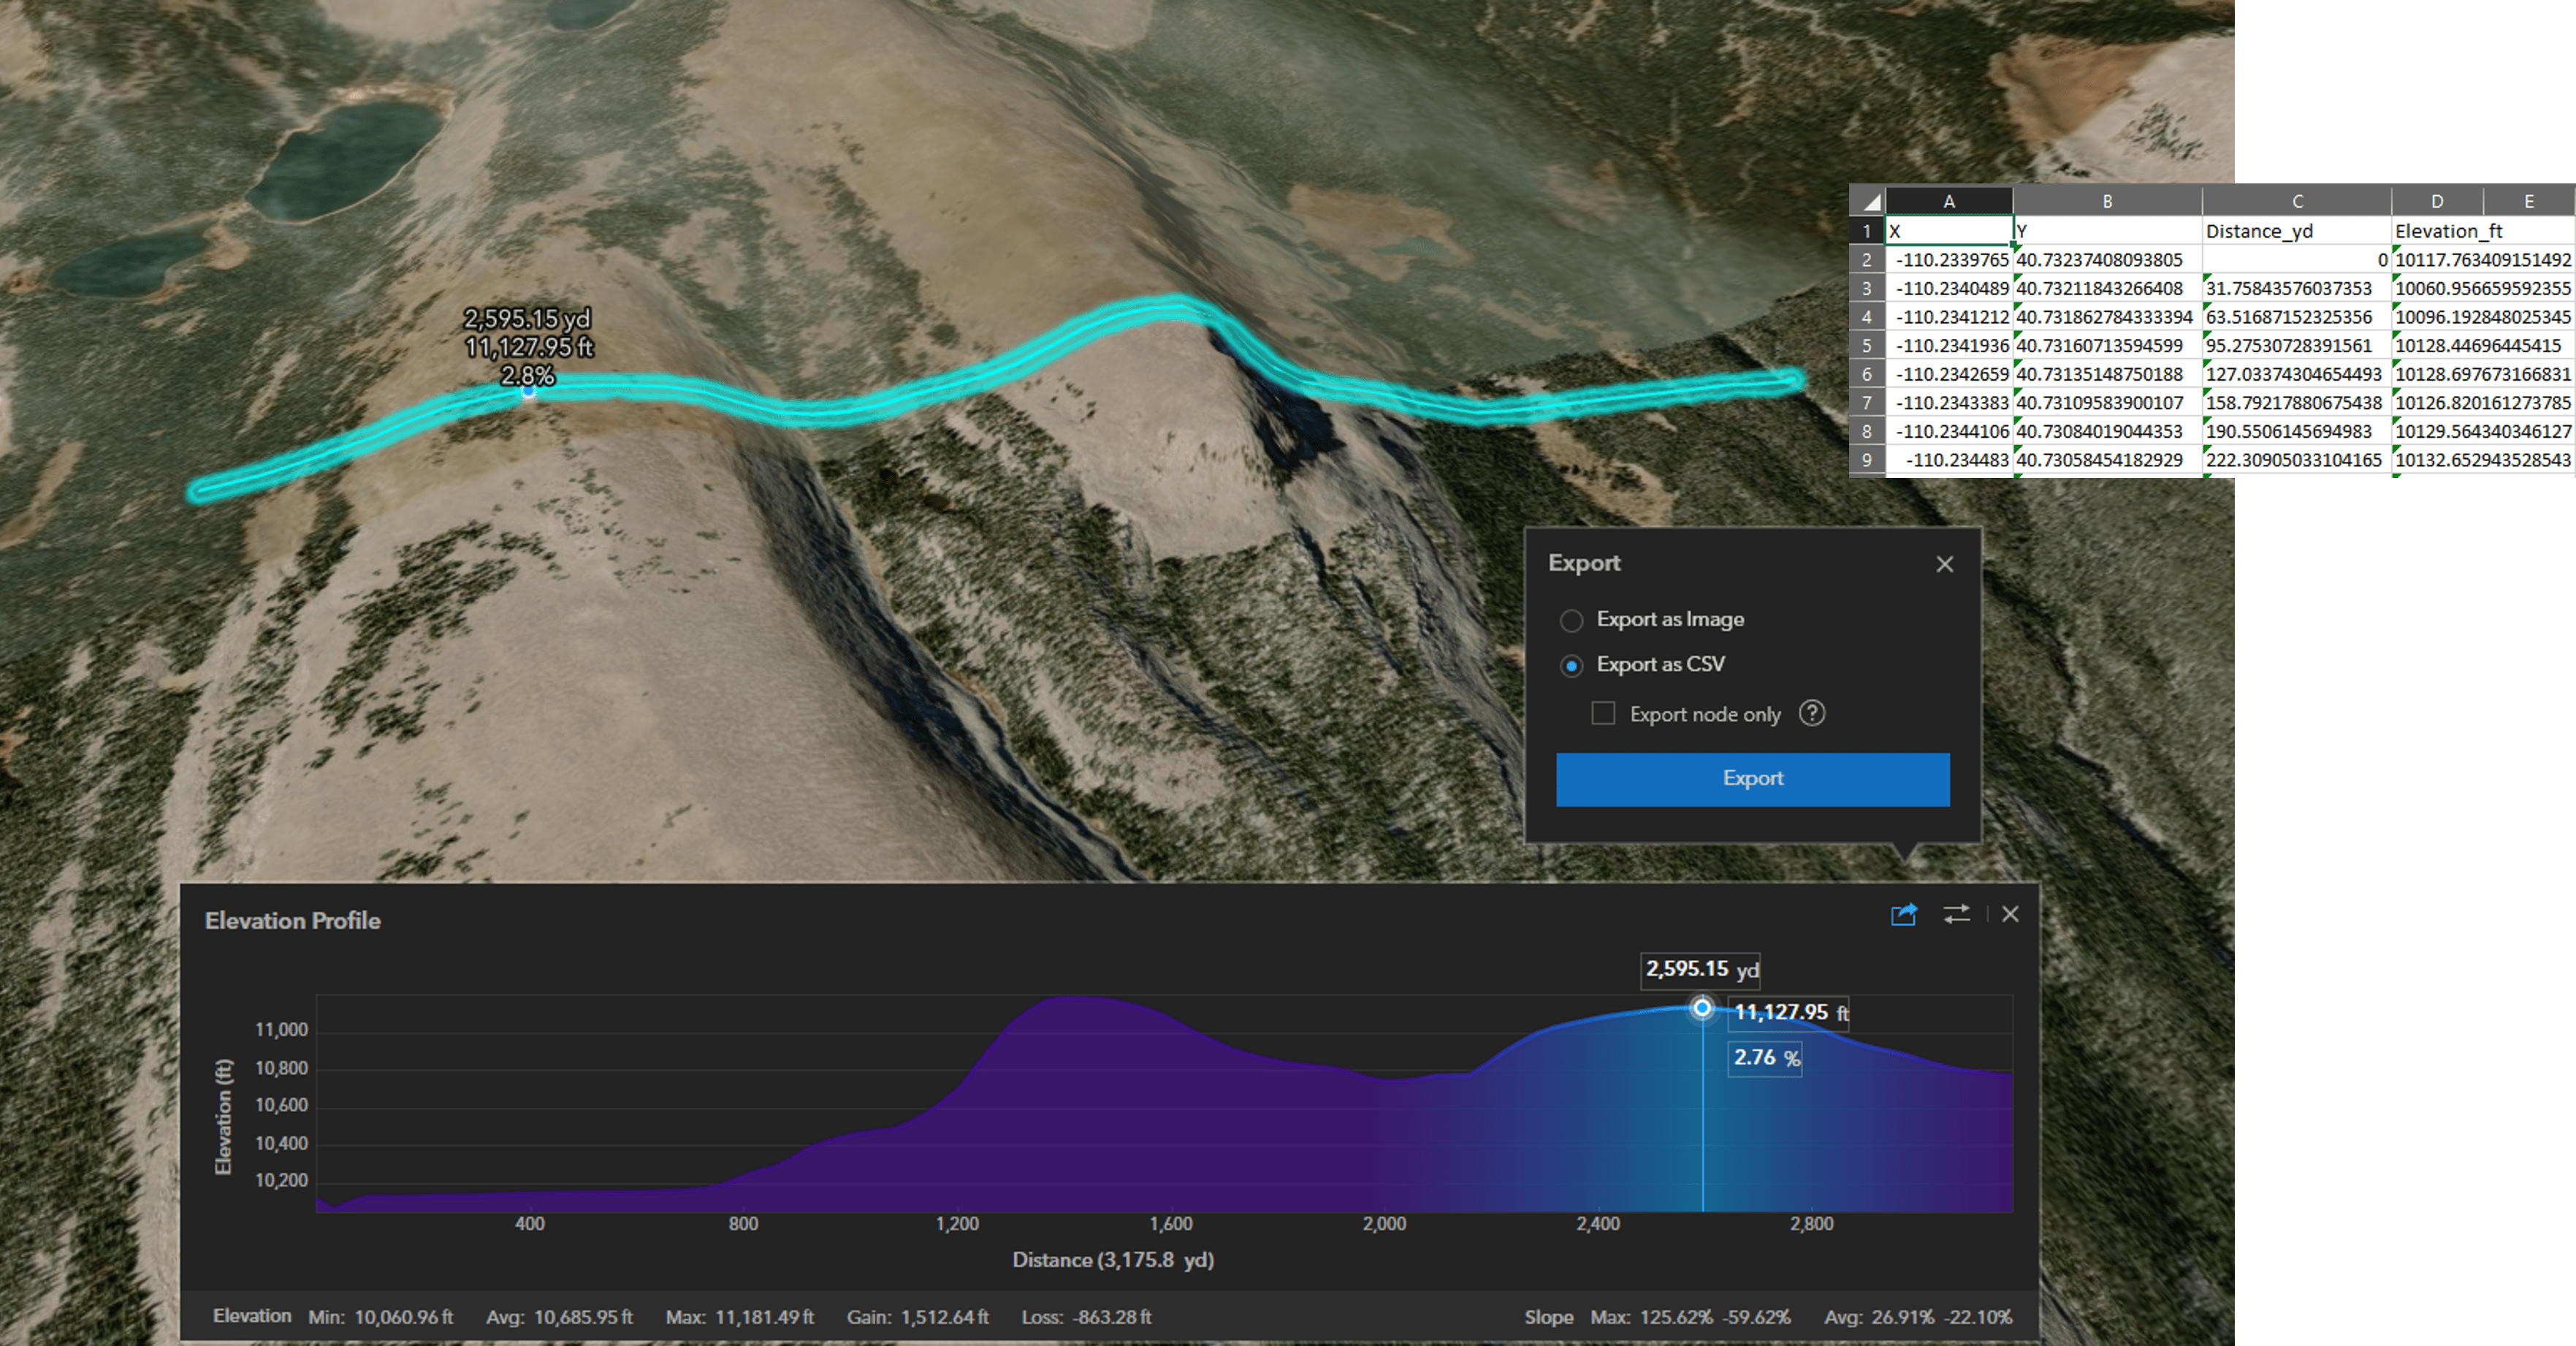Click the export share icon in Elevation Profile
The width and height of the screenshot is (2576, 1346).
click(1903, 914)
